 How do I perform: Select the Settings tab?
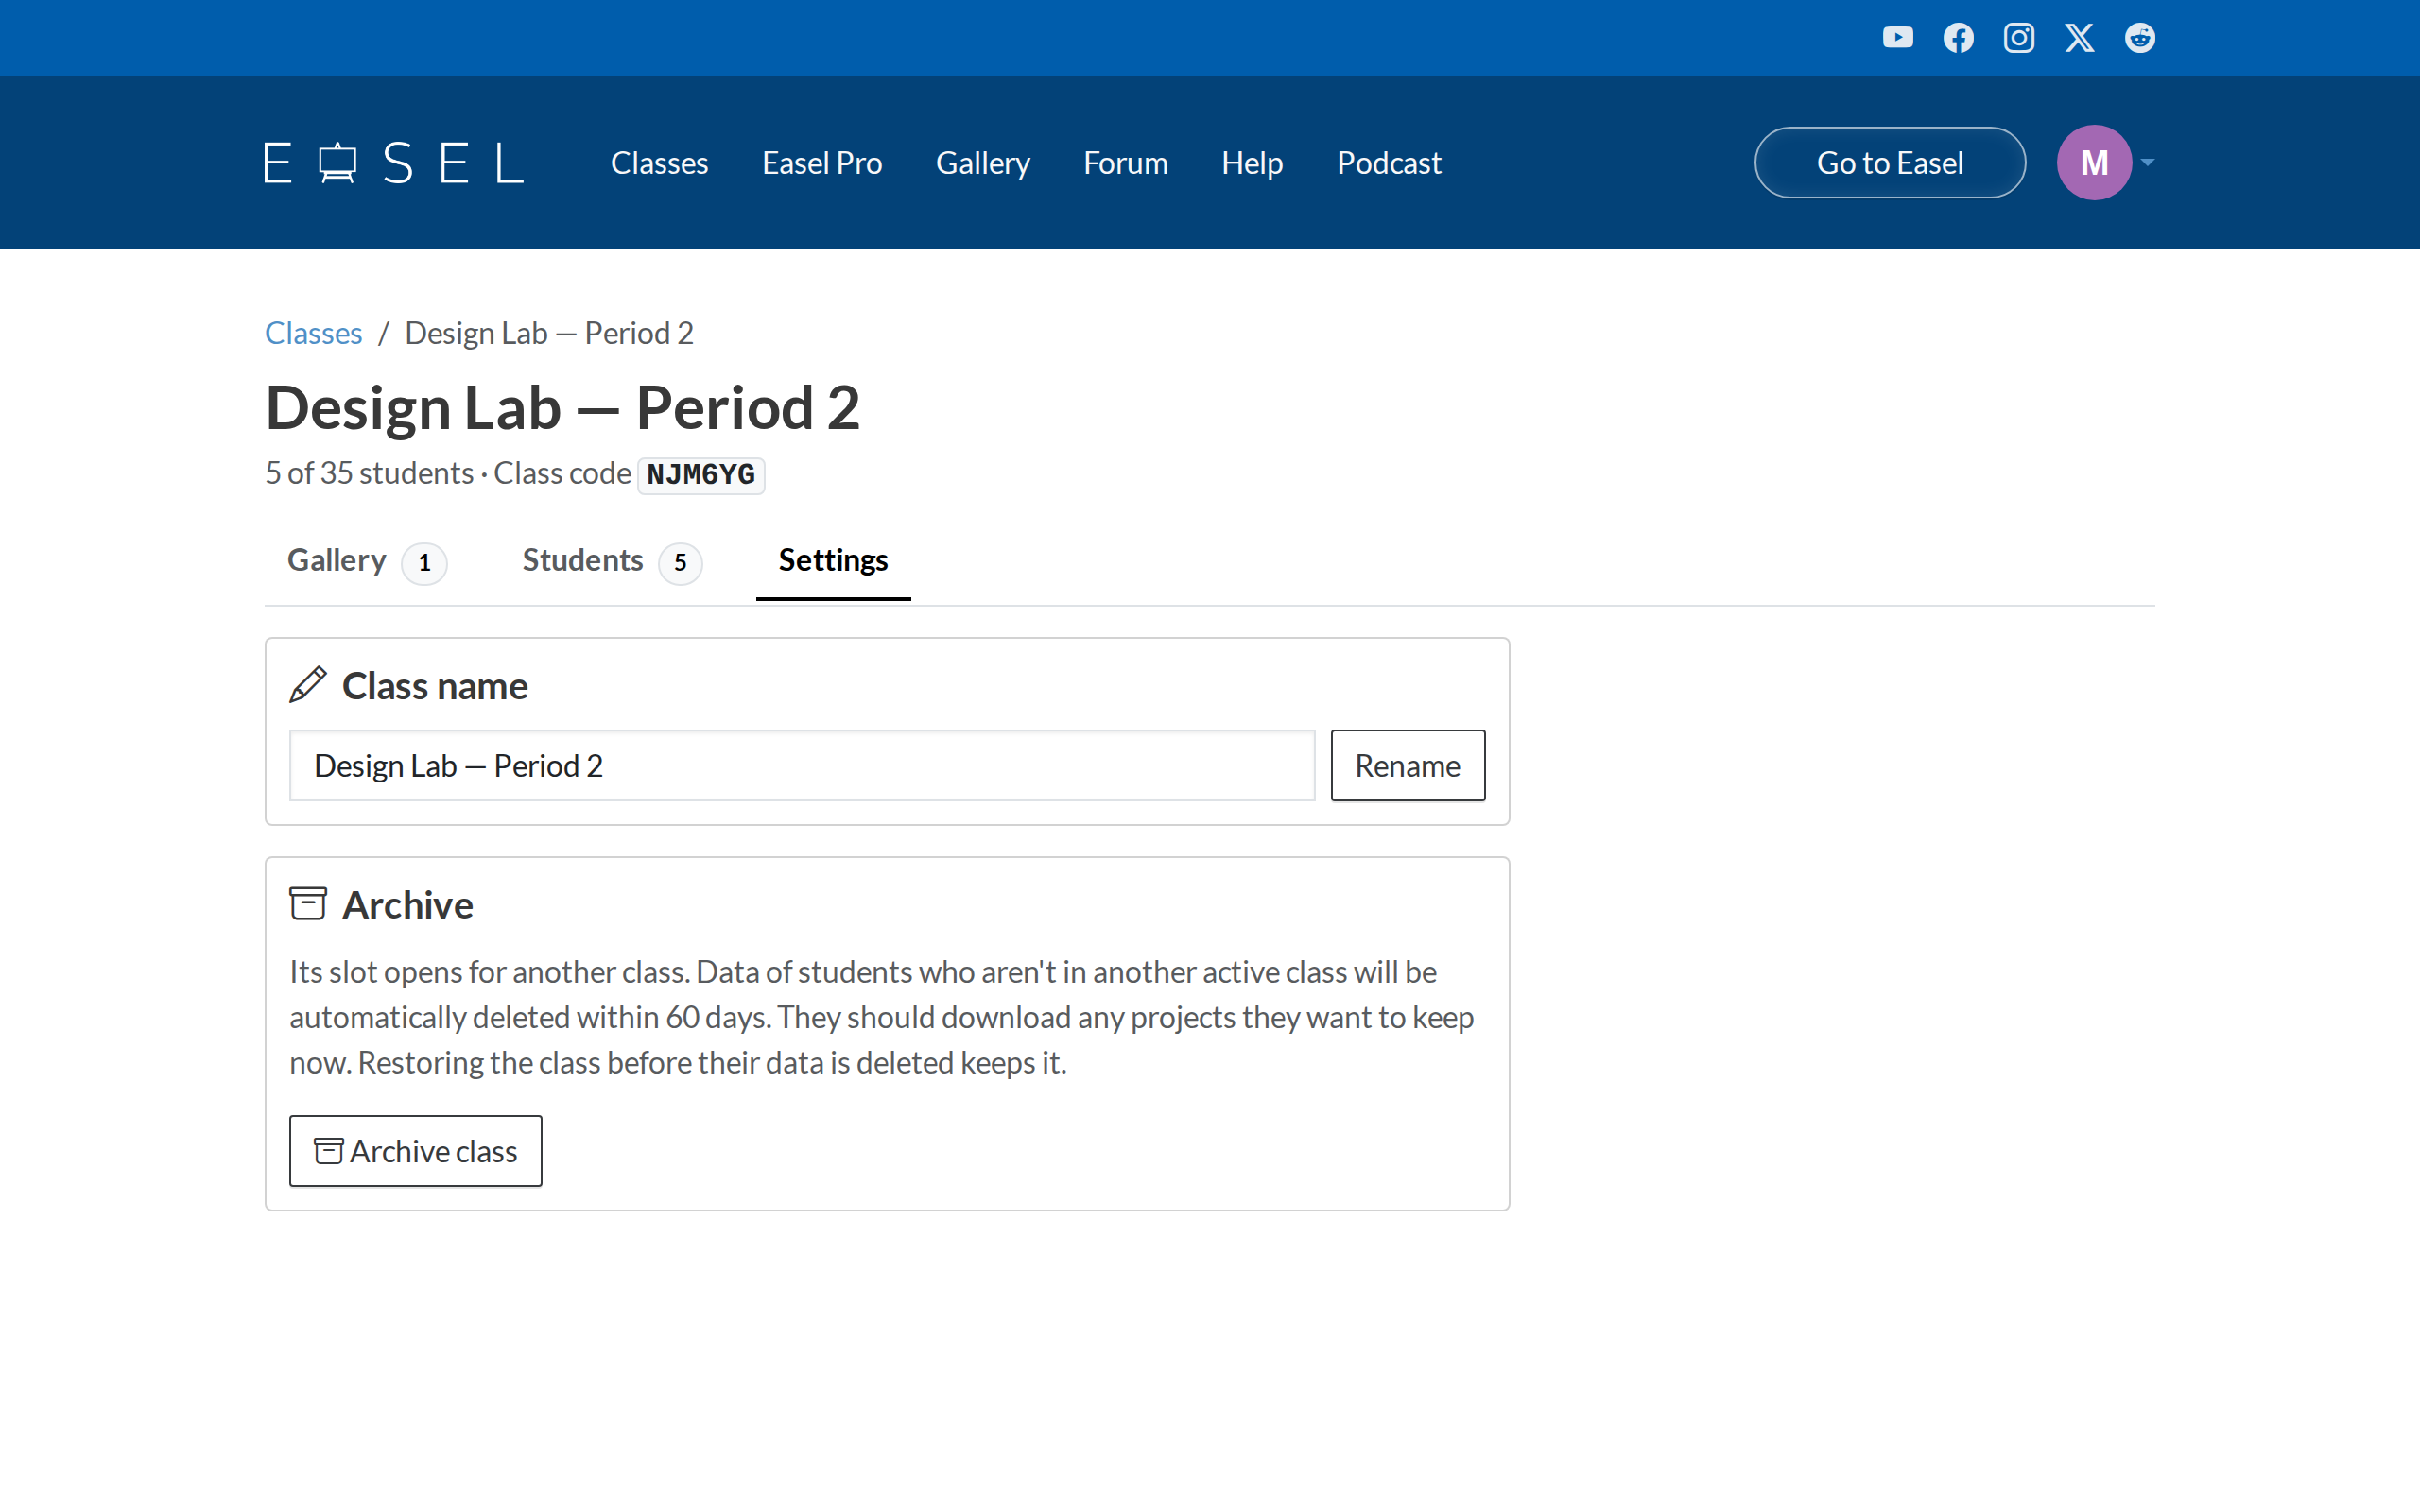point(833,560)
